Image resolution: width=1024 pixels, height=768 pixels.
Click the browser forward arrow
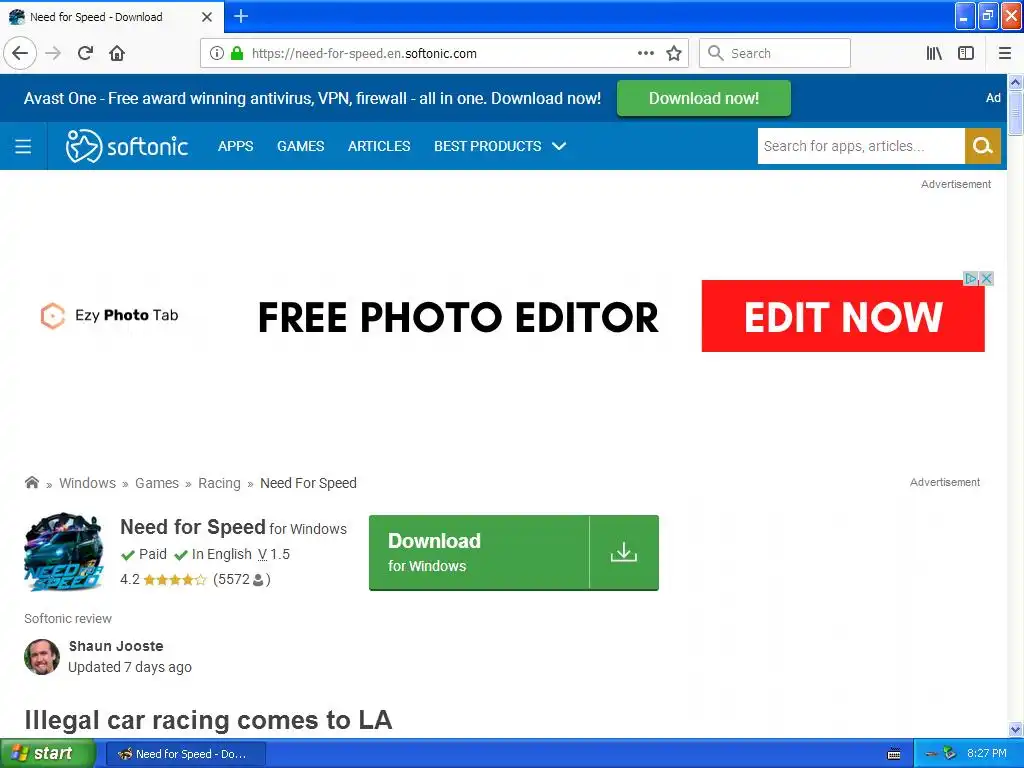click(x=53, y=53)
